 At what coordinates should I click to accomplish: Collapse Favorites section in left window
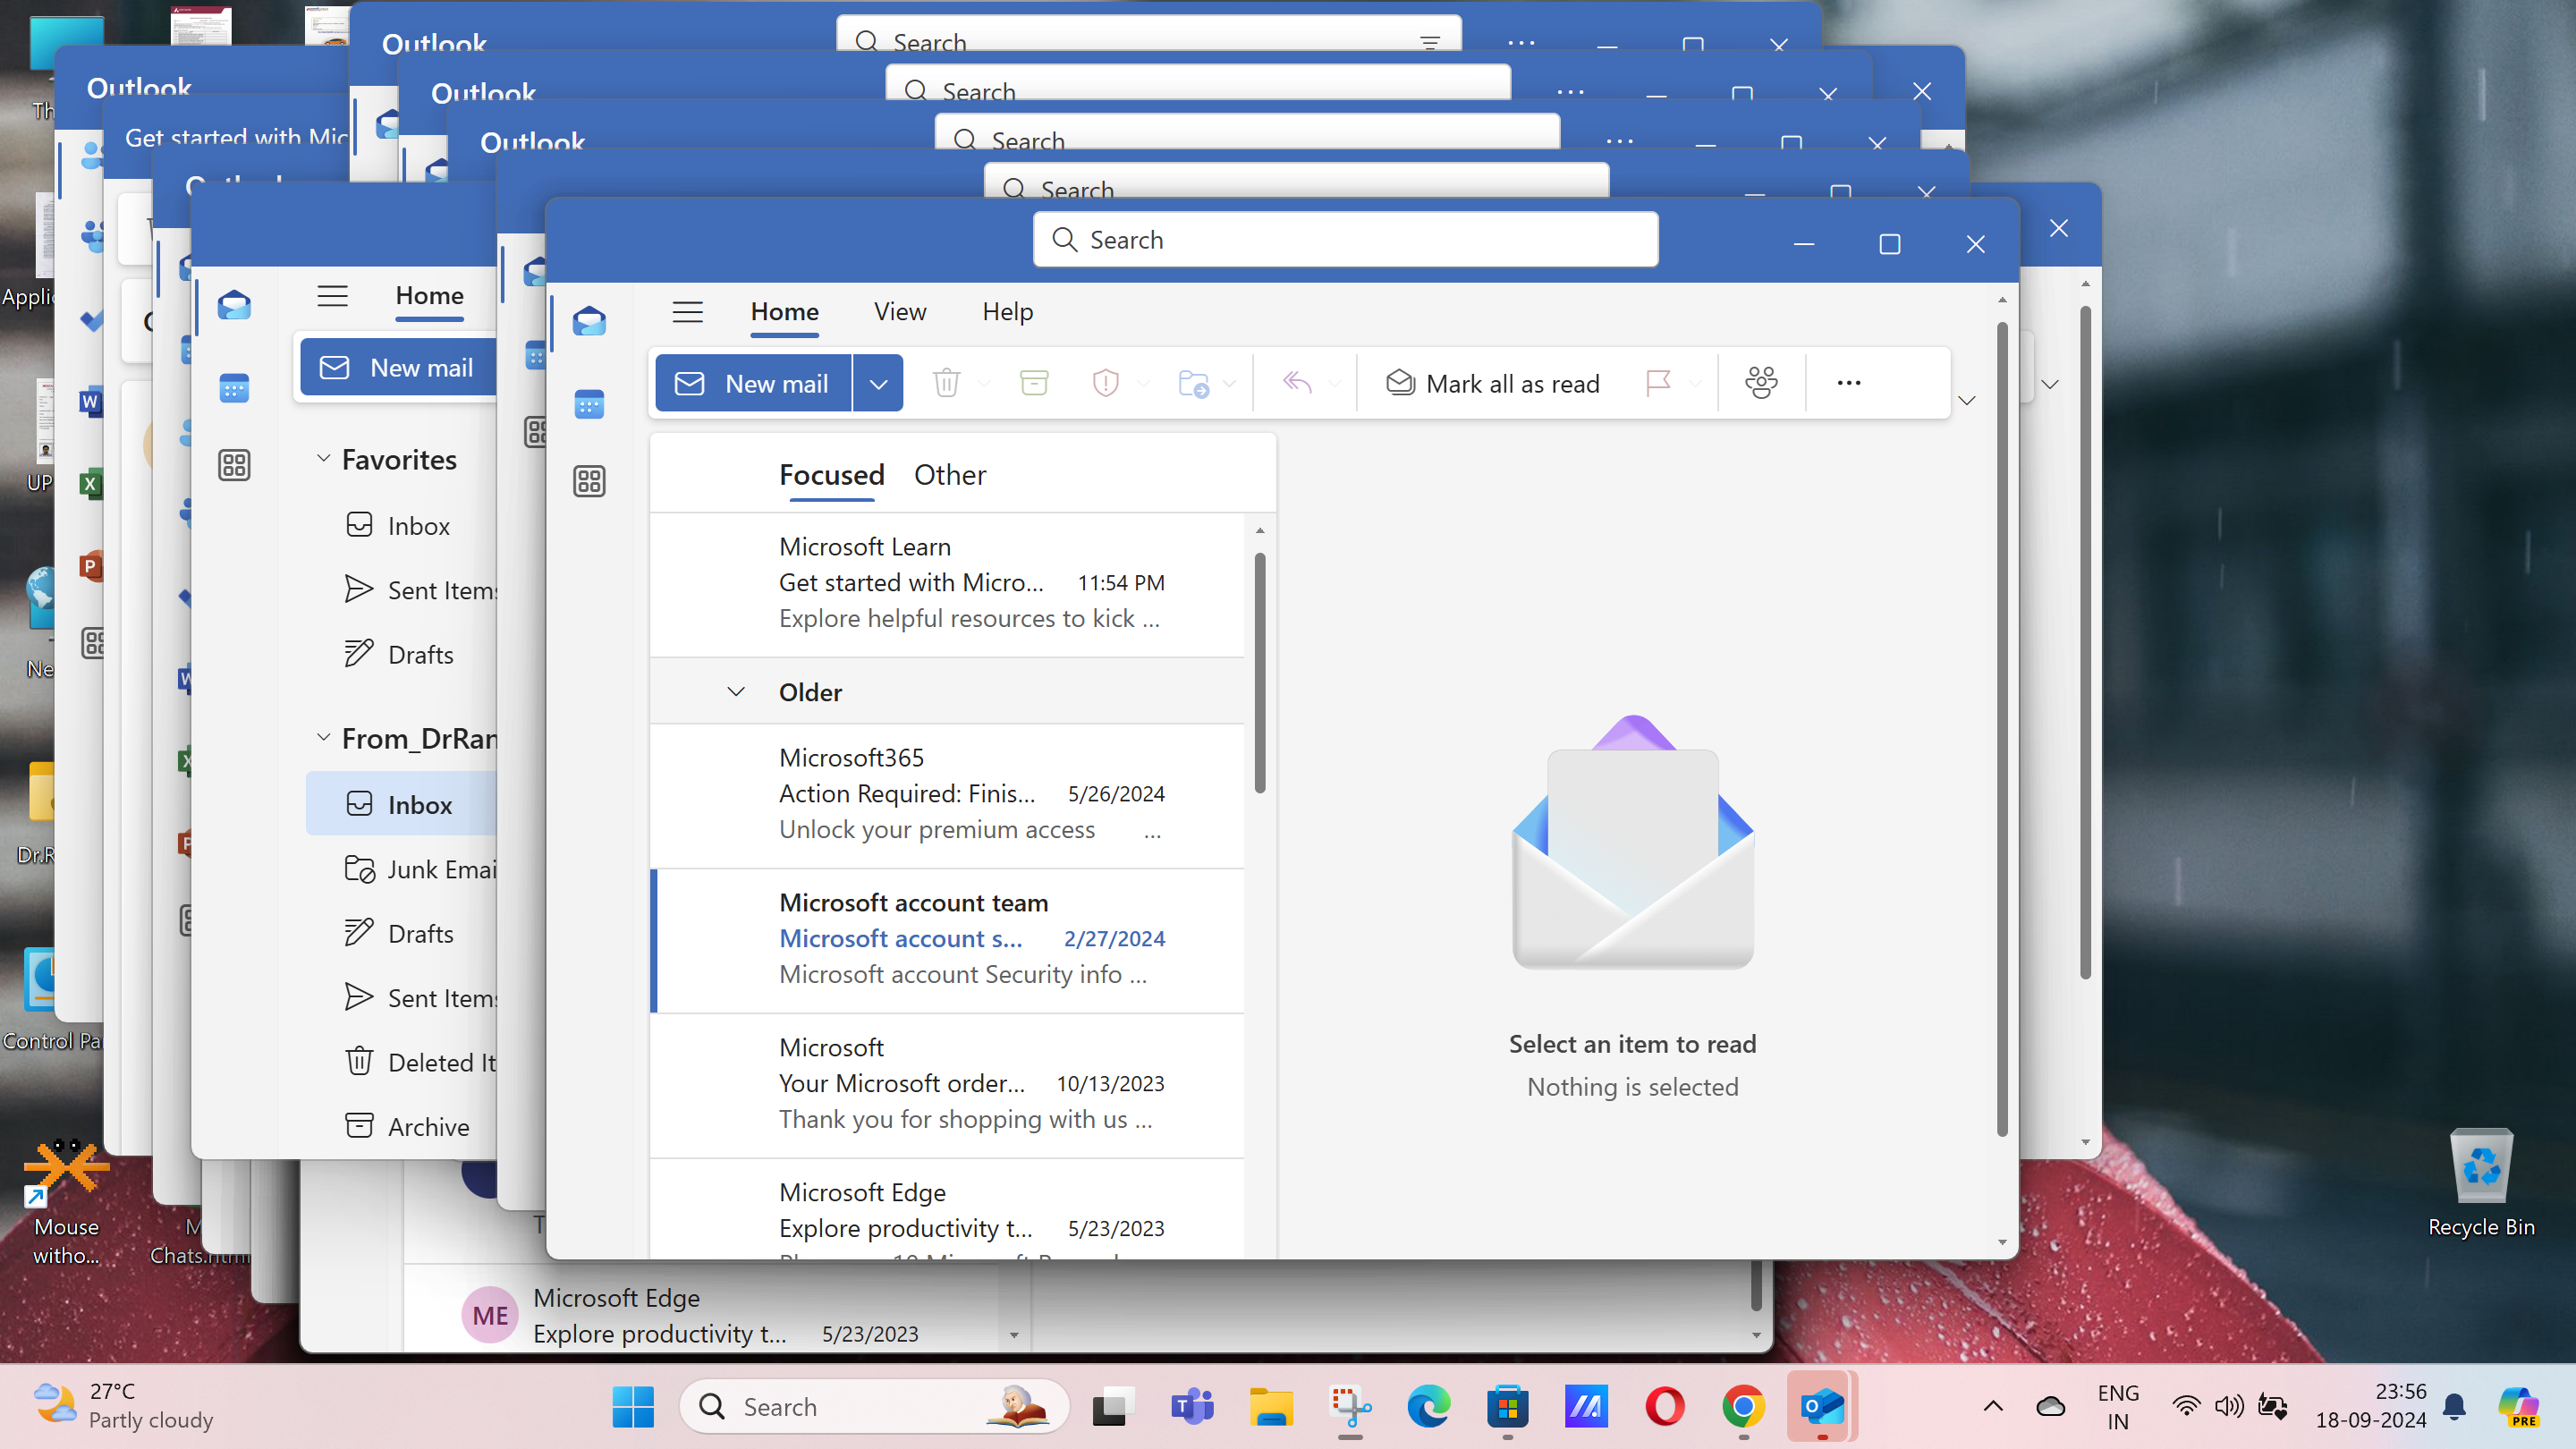point(323,458)
